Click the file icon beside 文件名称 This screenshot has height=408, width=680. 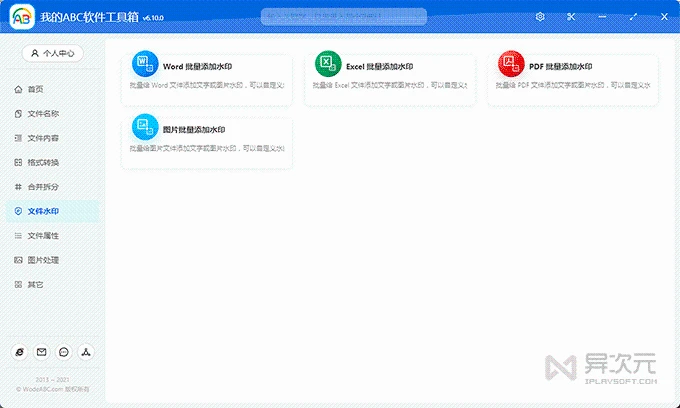18,114
